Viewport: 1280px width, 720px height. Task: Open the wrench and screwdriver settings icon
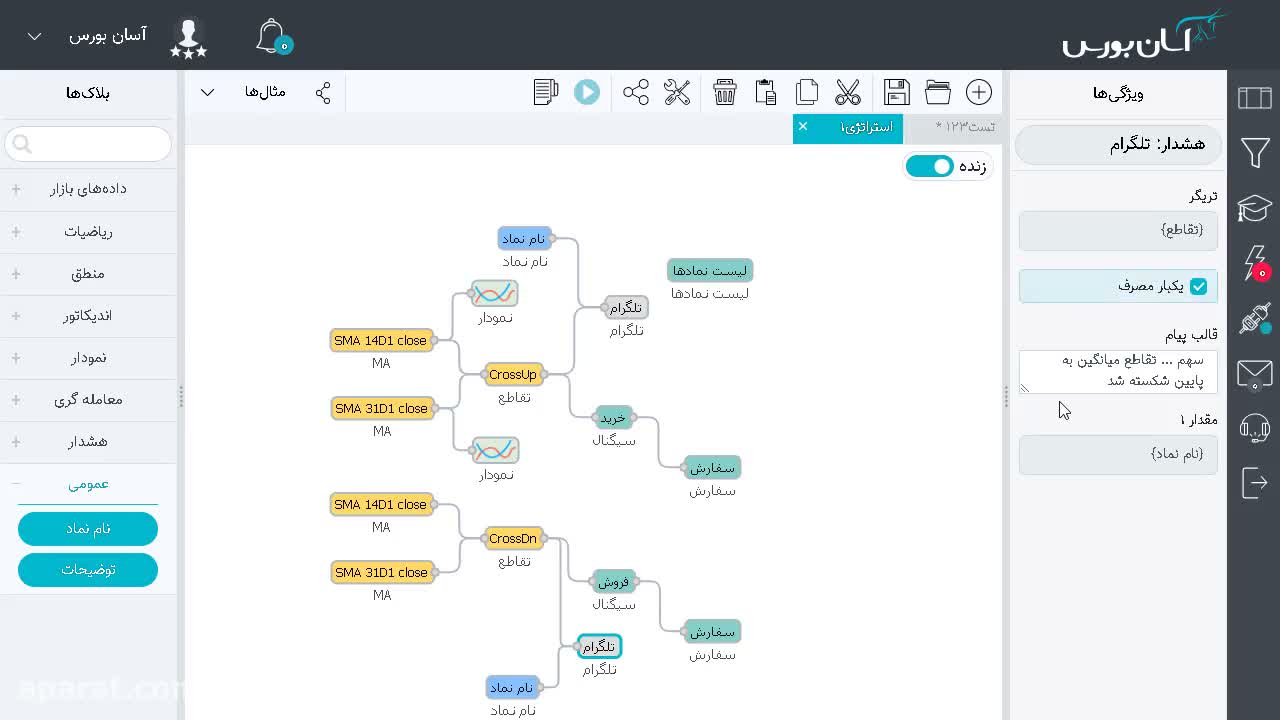coord(677,92)
